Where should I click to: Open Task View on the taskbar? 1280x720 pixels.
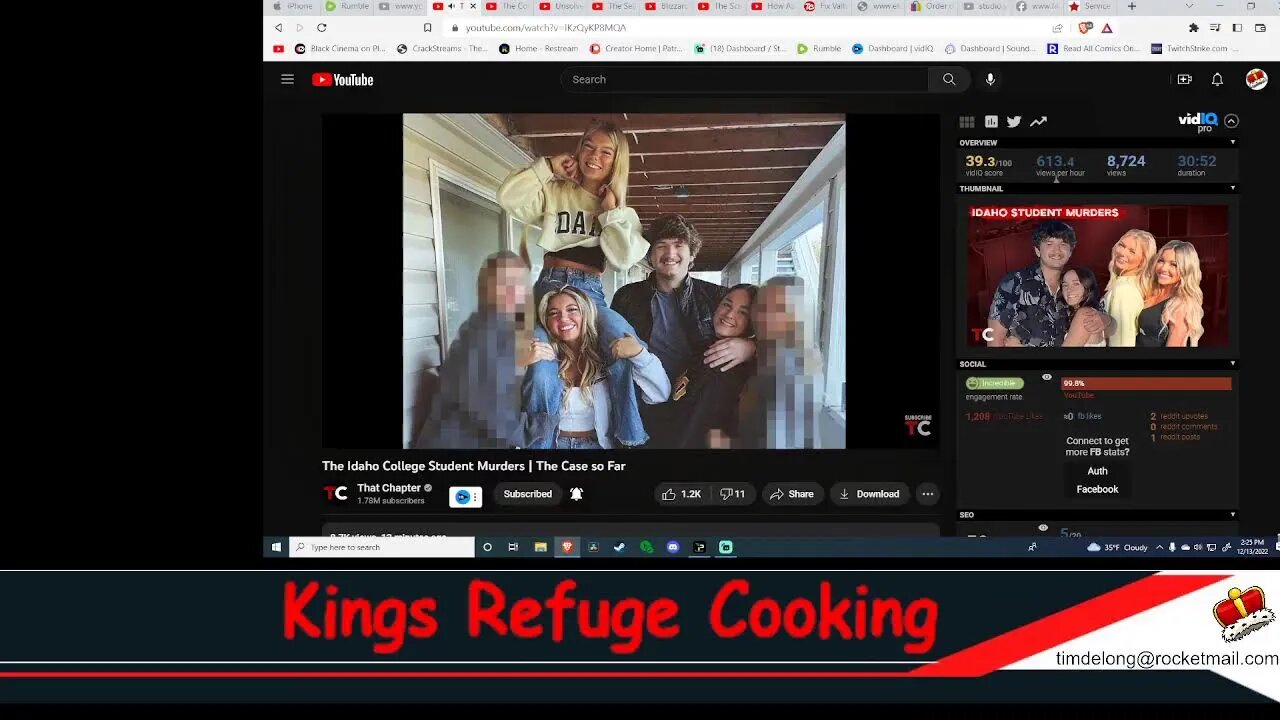[513, 547]
